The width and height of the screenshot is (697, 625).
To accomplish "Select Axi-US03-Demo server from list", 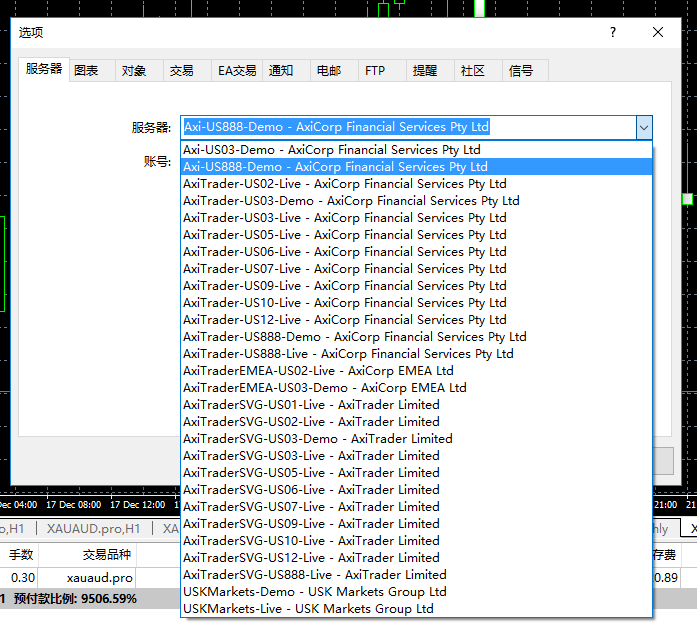I will pos(332,150).
